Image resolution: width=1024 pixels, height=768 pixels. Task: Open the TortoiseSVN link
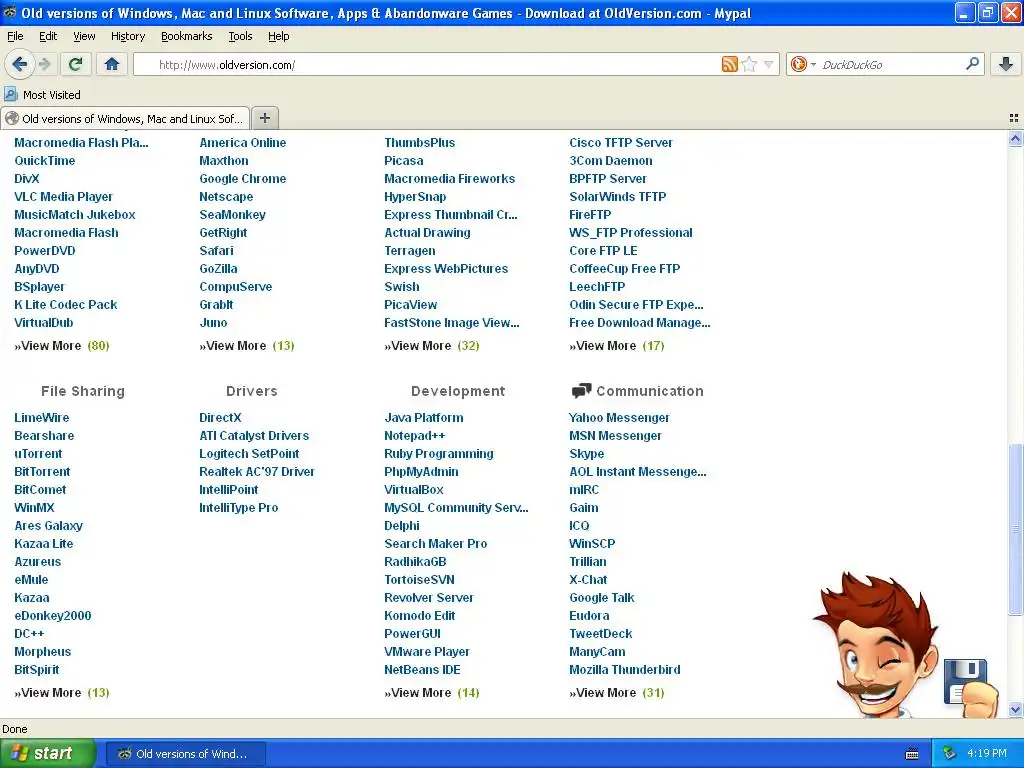click(x=419, y=579)
